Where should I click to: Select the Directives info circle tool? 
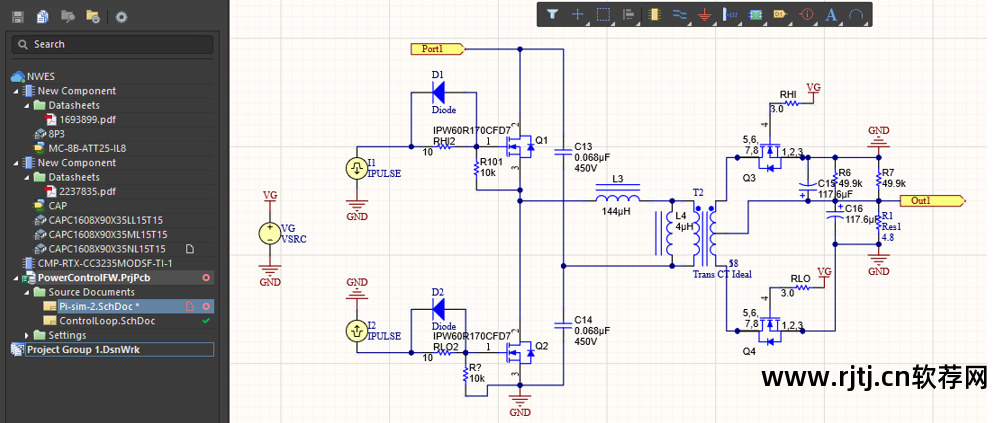(x=806, y=14)
